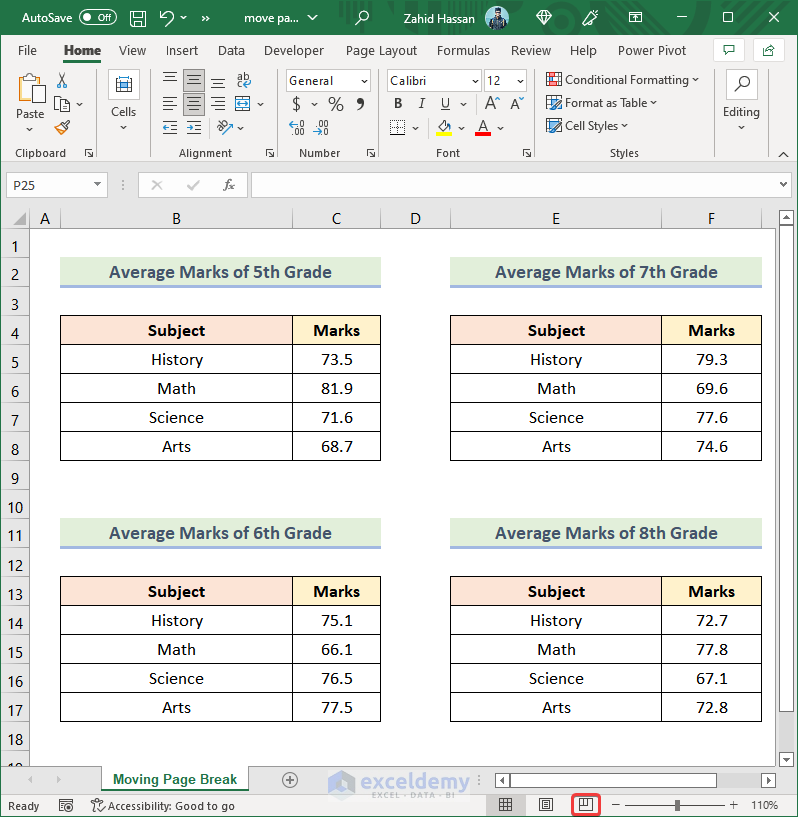Toggle Underline formatting
This screenshot has width=798, height=817.
(445, 104)
